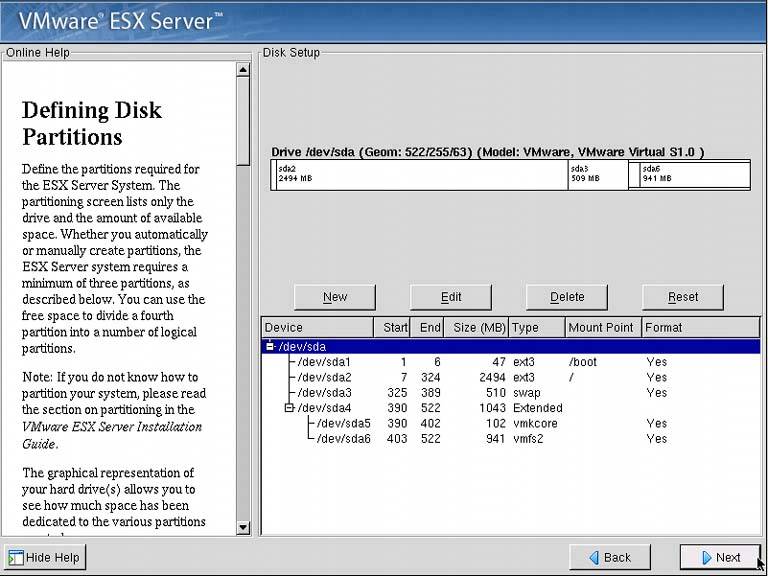Sort by the Mount Point column header
This screenshot has height=576, width=768.
click(x=603, y=328)
